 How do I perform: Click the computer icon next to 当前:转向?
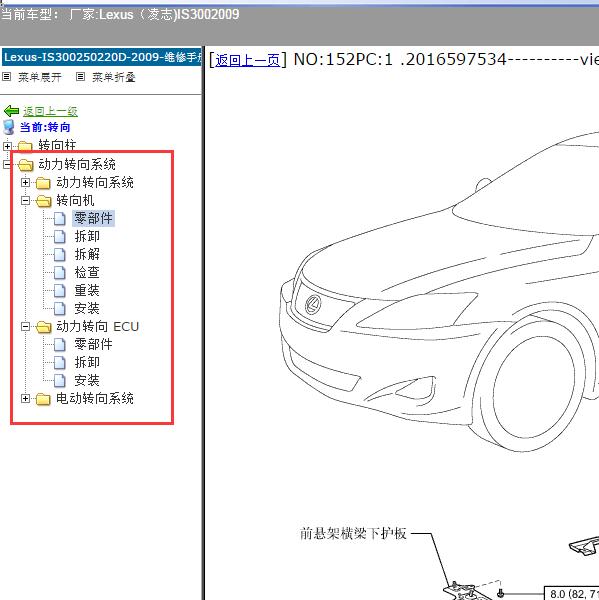click(9, 127)
